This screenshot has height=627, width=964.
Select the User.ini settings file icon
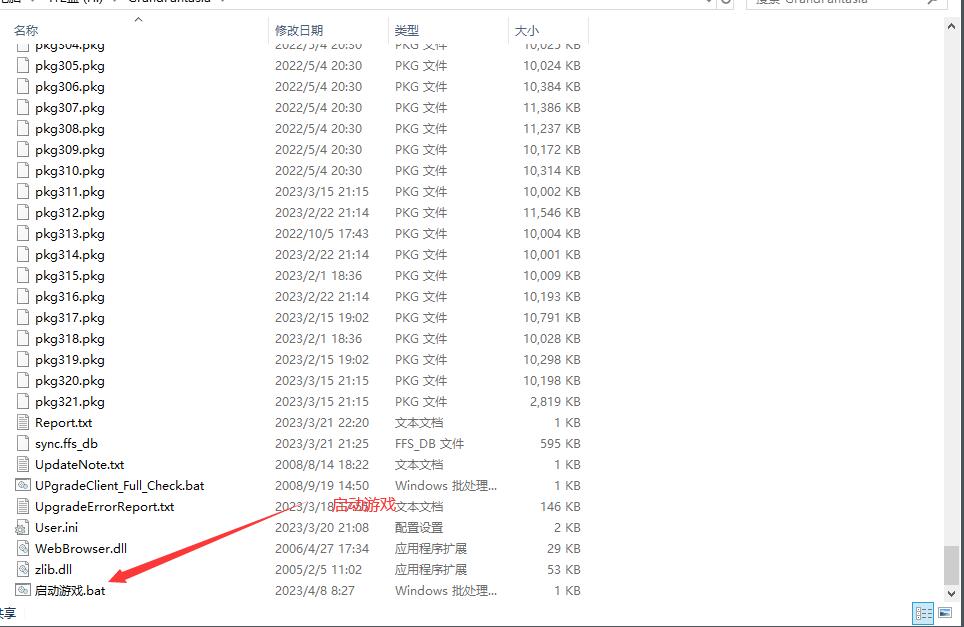point(24,527)
